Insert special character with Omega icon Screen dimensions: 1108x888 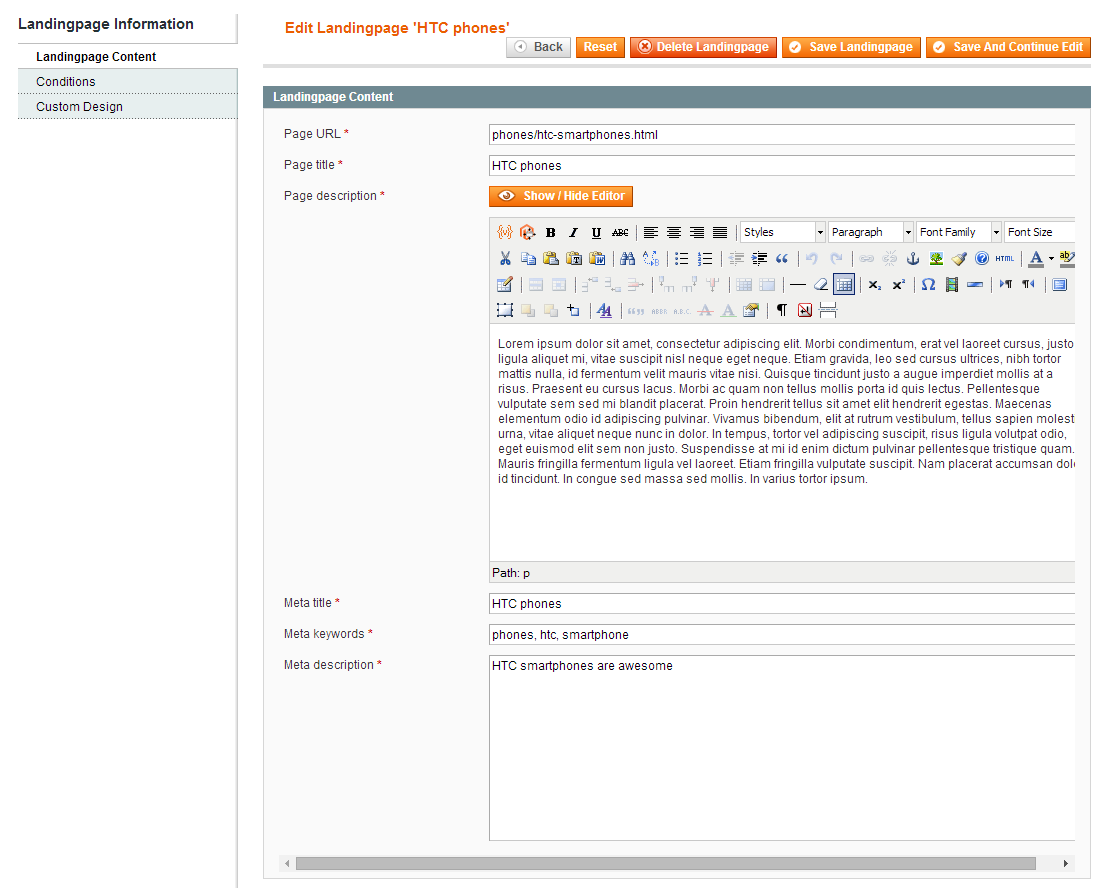click(929, 285)
